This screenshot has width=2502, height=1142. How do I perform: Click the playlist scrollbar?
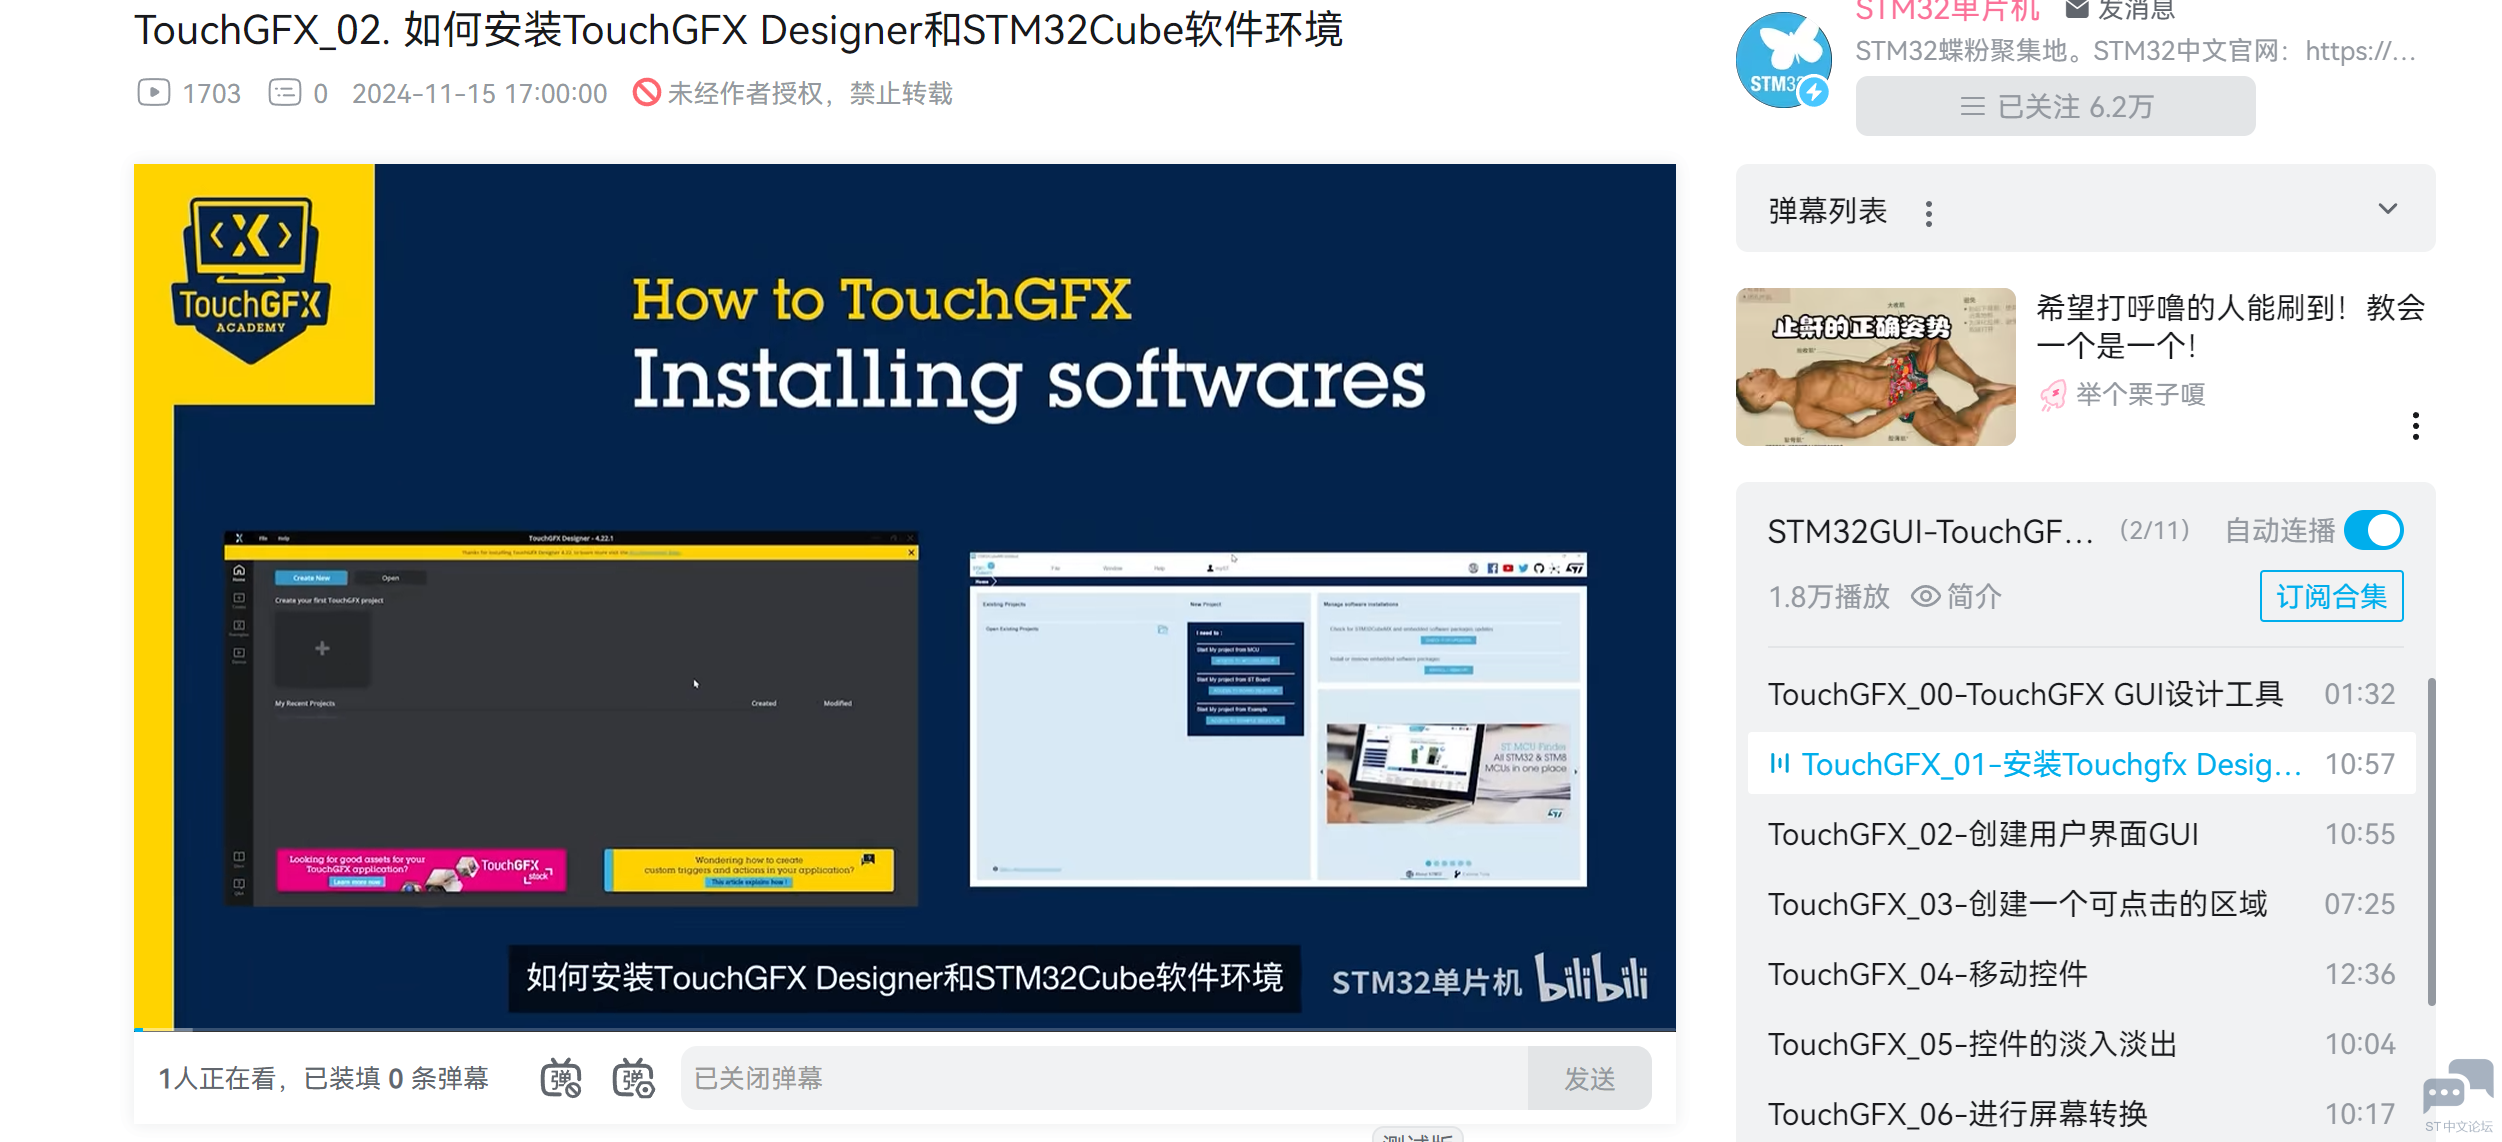coord(2431,842)
